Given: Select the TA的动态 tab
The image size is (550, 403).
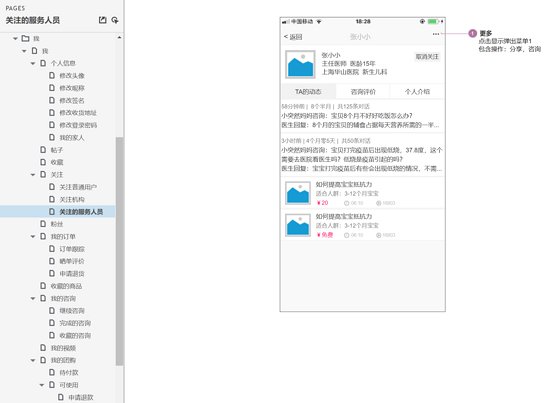Looking at the screenshot, I should pos(308,92).
